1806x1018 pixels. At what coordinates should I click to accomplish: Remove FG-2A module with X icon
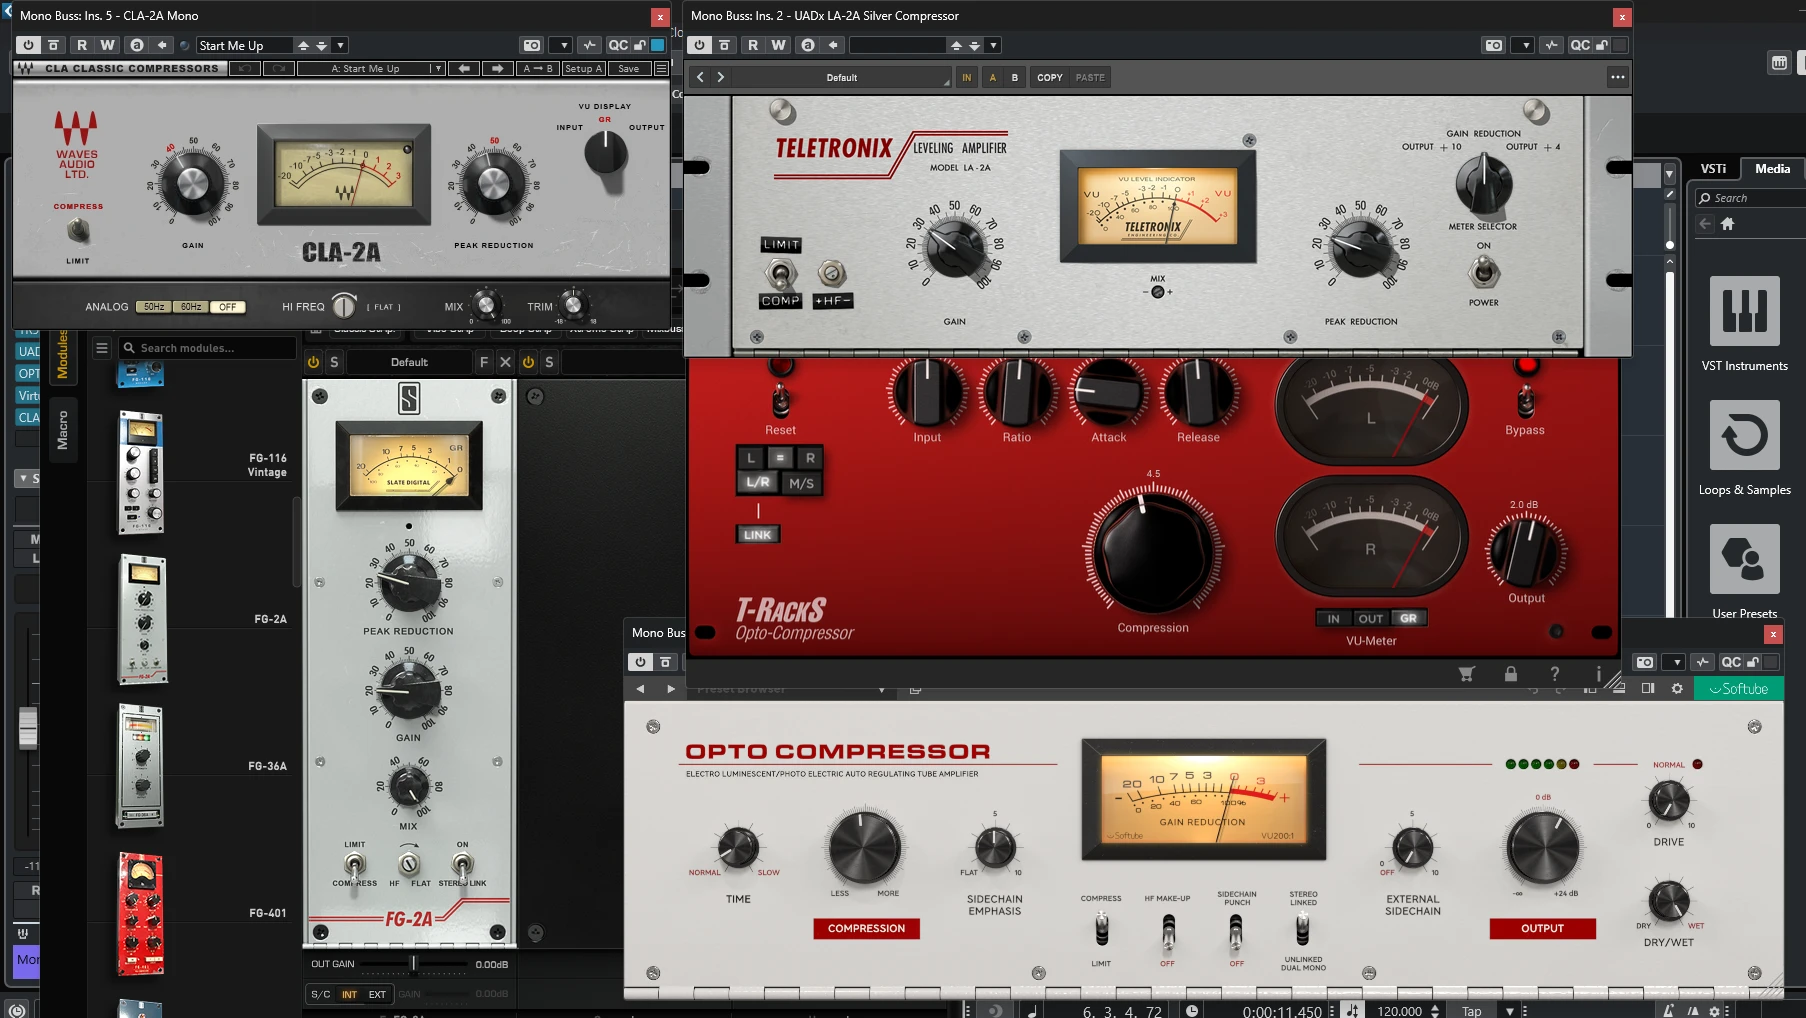point(505,362)
